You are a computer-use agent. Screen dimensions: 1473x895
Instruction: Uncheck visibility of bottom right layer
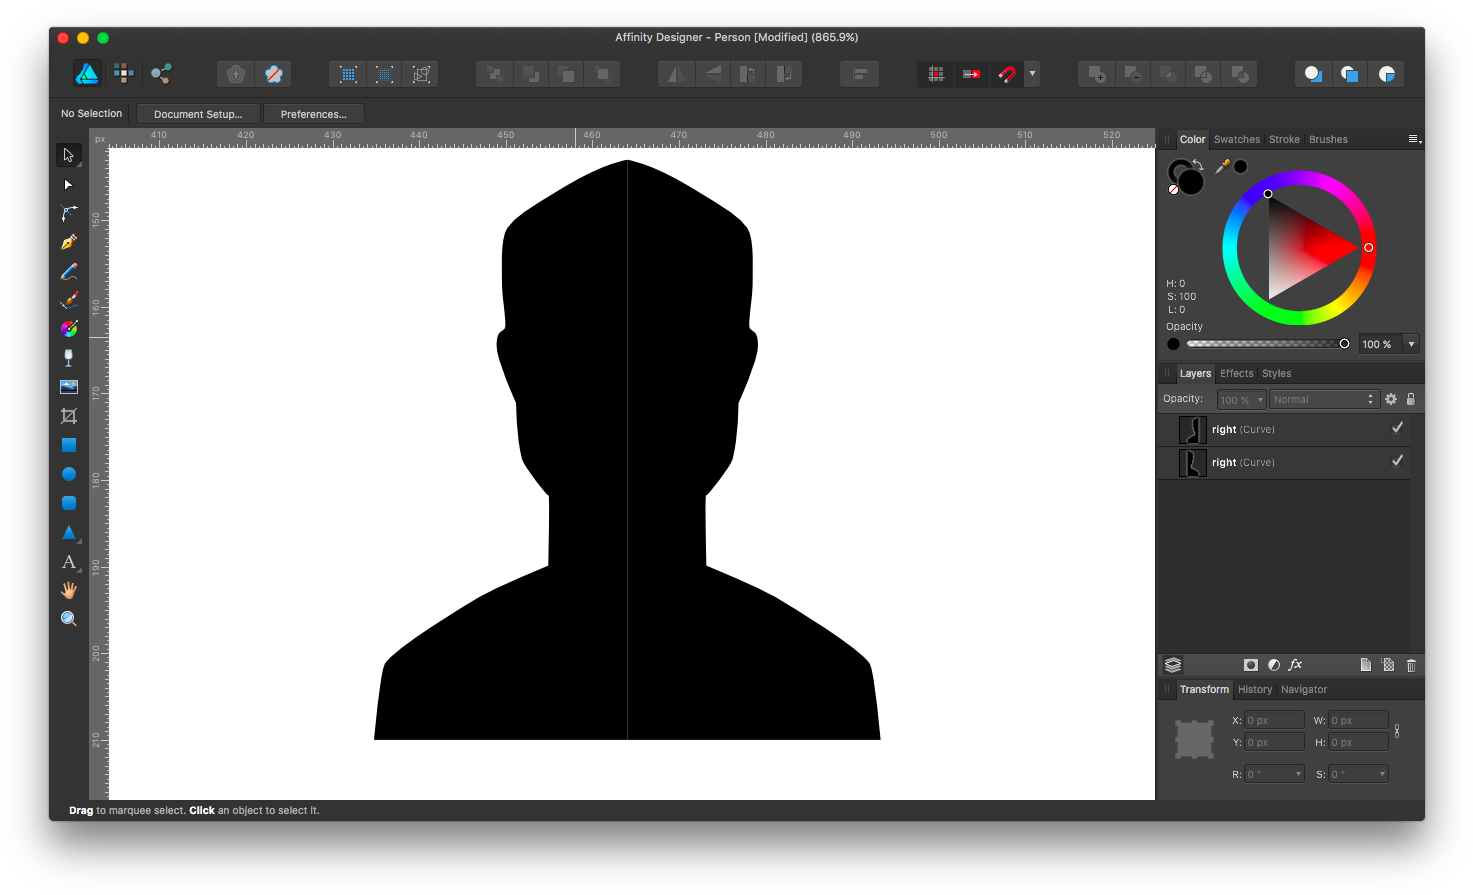point(1397,461)
